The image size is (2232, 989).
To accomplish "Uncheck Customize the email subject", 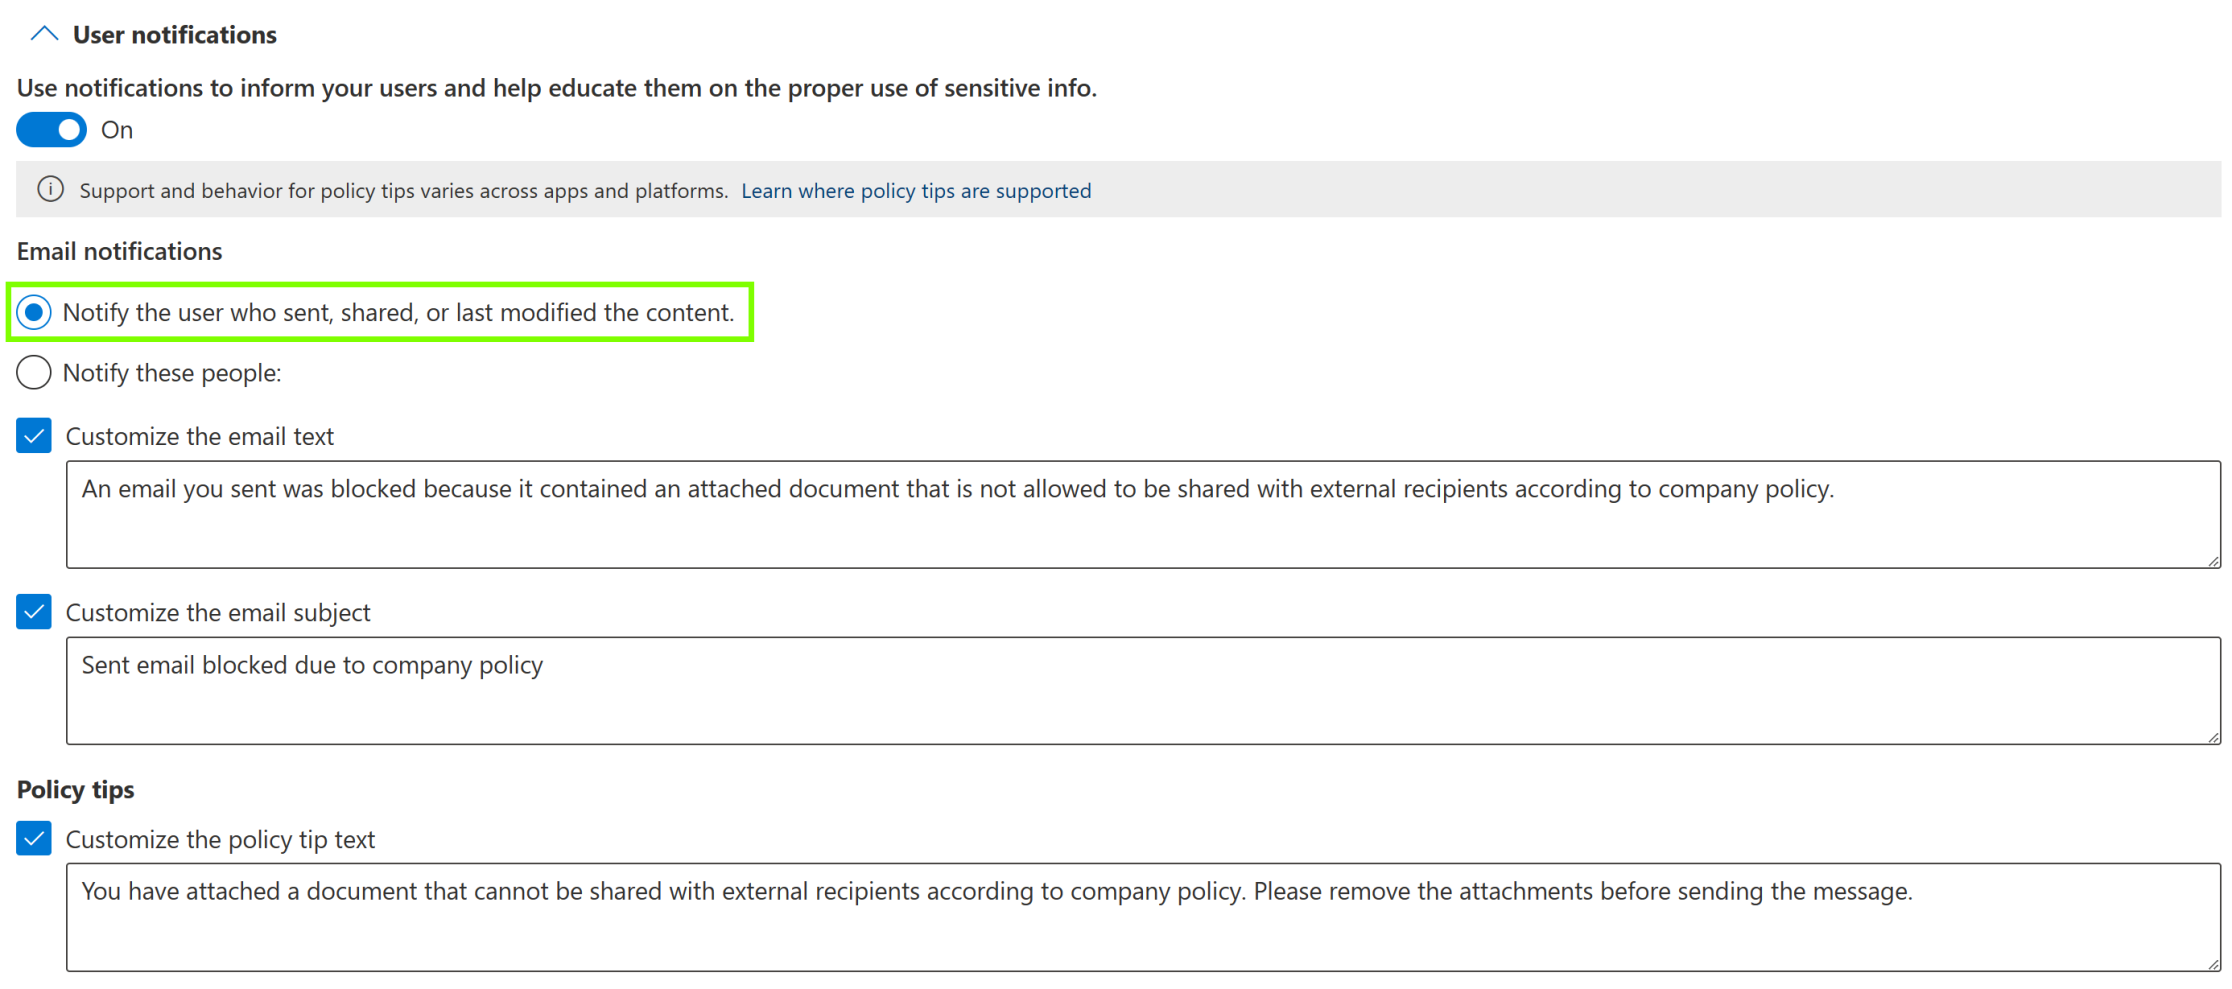I will (x=33, y=612).
